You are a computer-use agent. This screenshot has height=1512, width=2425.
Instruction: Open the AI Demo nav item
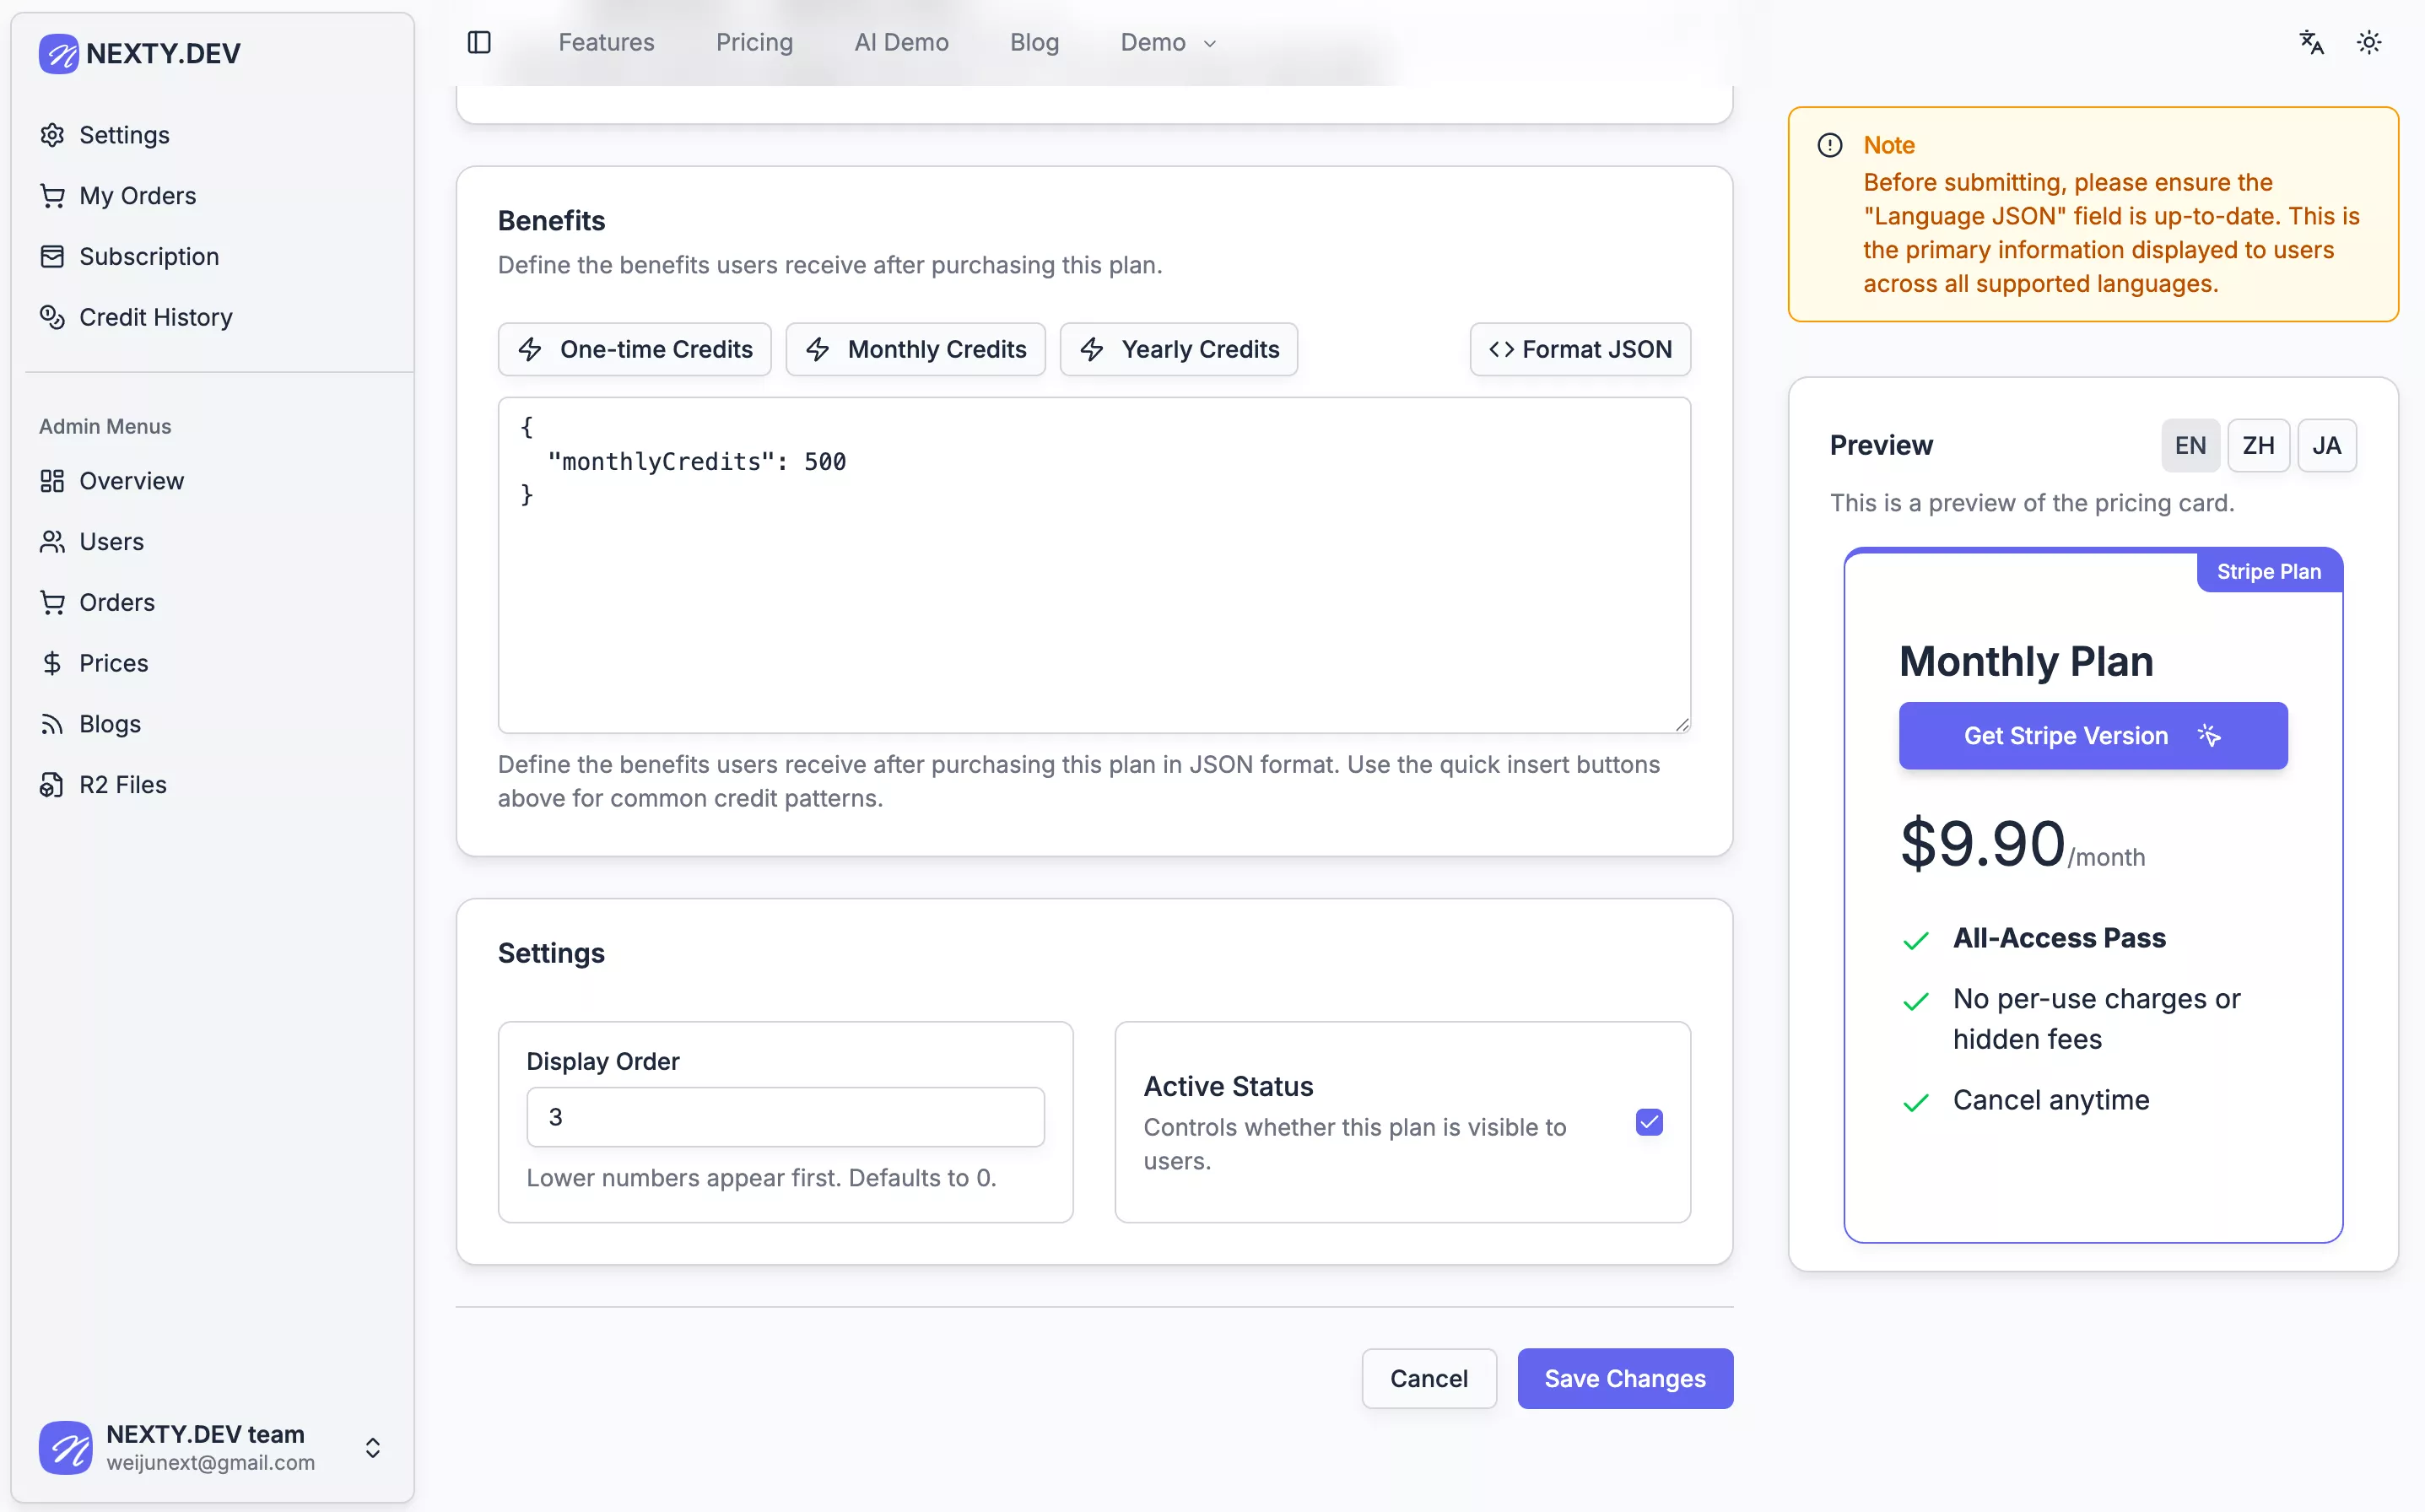[901, 42]
